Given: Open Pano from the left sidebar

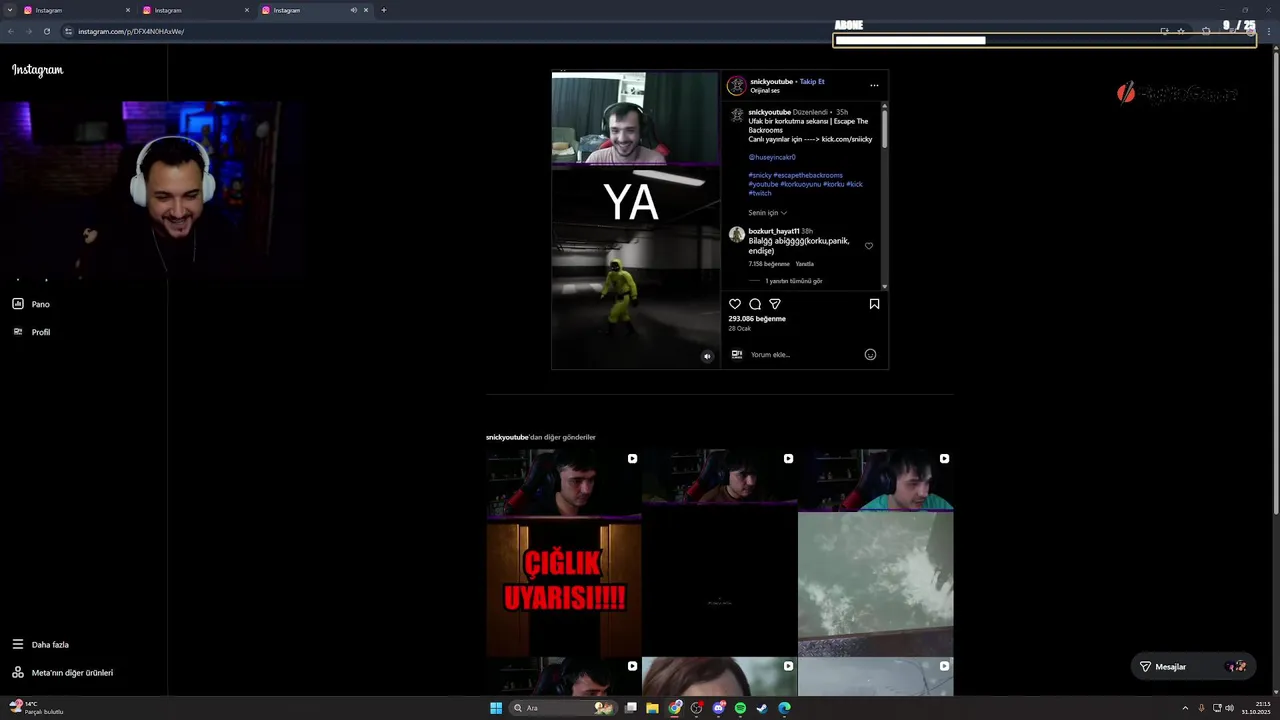Looking at the screenshot, I should tap(31, 304).
